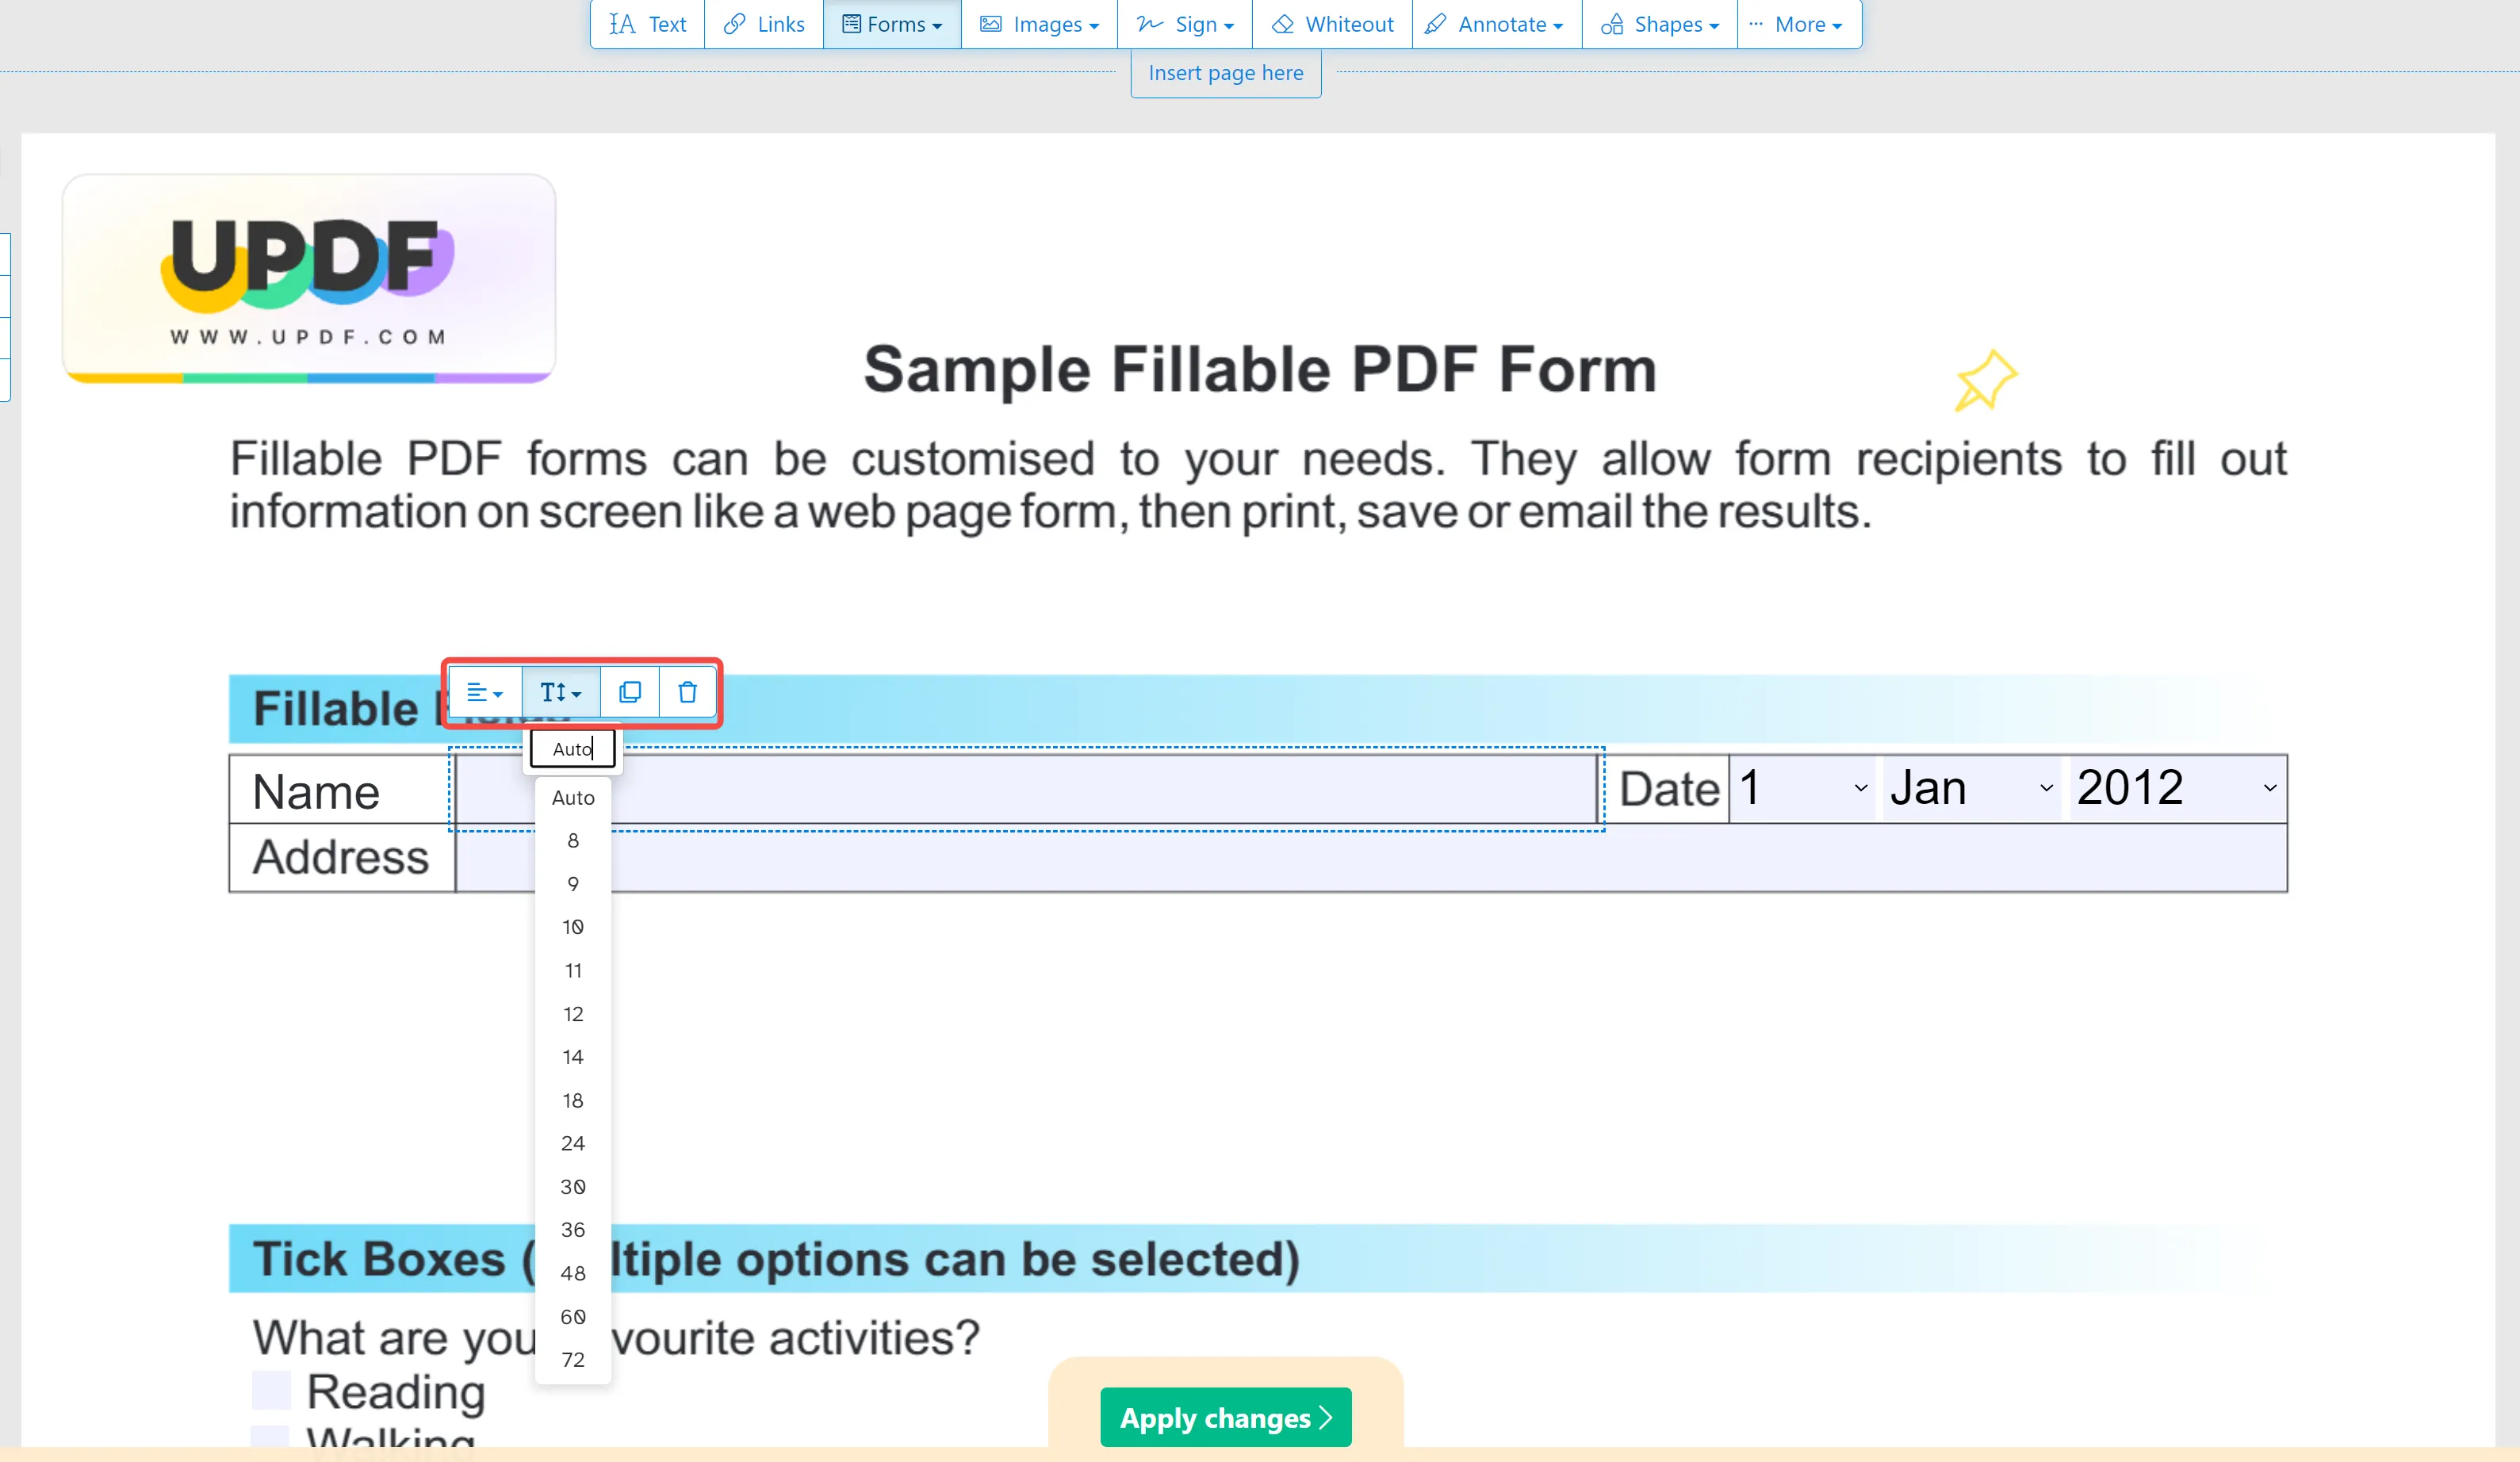2520x1462 pixels.
Task: Click the duplicate field icon in toolbar
Action: coord(630,691)
